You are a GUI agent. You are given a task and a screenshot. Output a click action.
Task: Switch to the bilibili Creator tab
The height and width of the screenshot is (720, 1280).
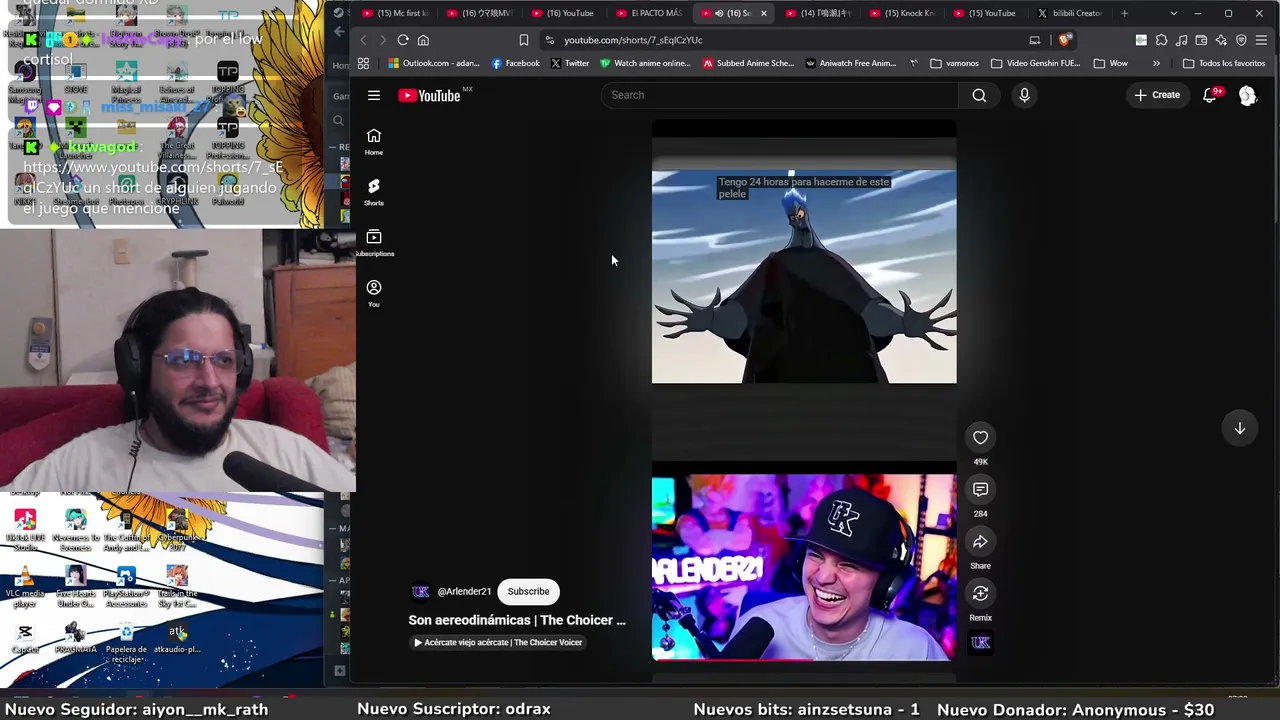click(x=1070, y=13)
